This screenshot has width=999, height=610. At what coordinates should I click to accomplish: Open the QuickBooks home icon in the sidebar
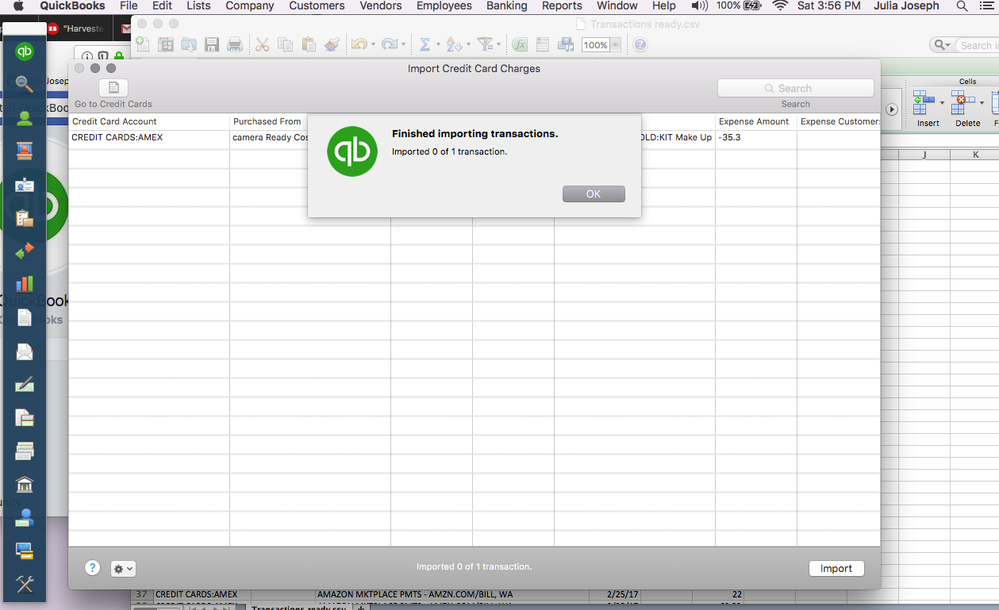click(x=24, y=51)
